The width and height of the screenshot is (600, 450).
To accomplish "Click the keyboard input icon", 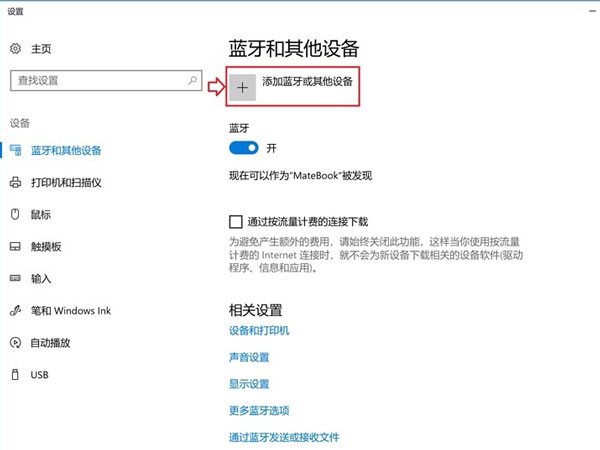I will pos(16,278).
